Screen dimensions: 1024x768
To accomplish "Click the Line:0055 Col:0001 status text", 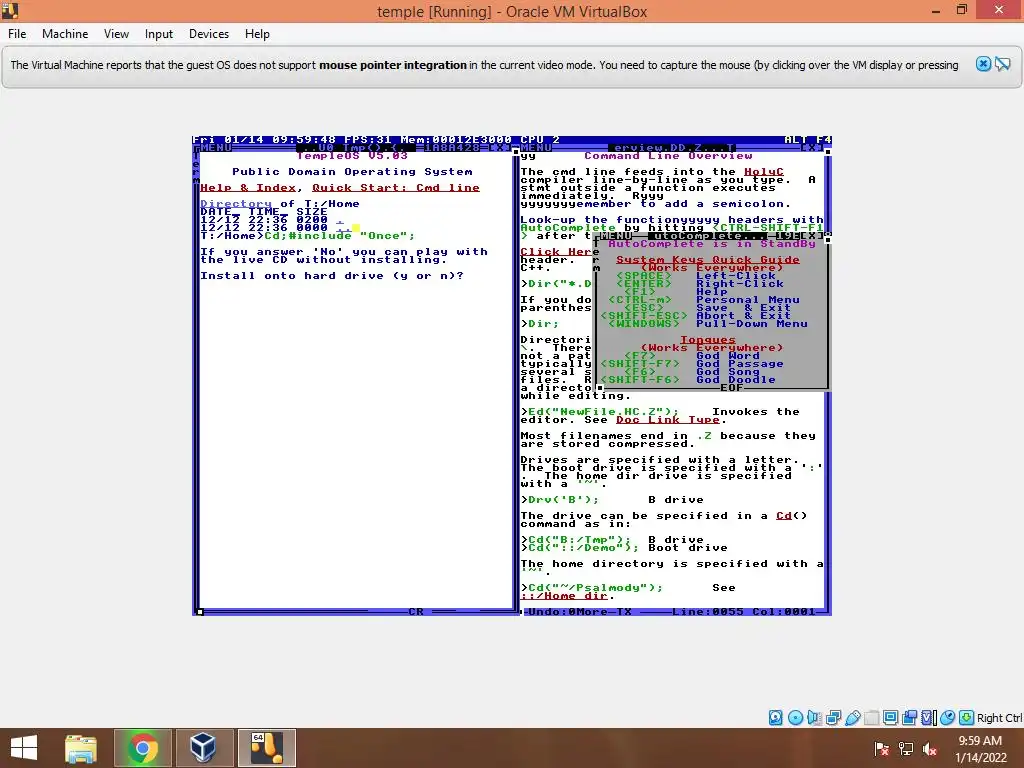I will (x=744, y=612).
